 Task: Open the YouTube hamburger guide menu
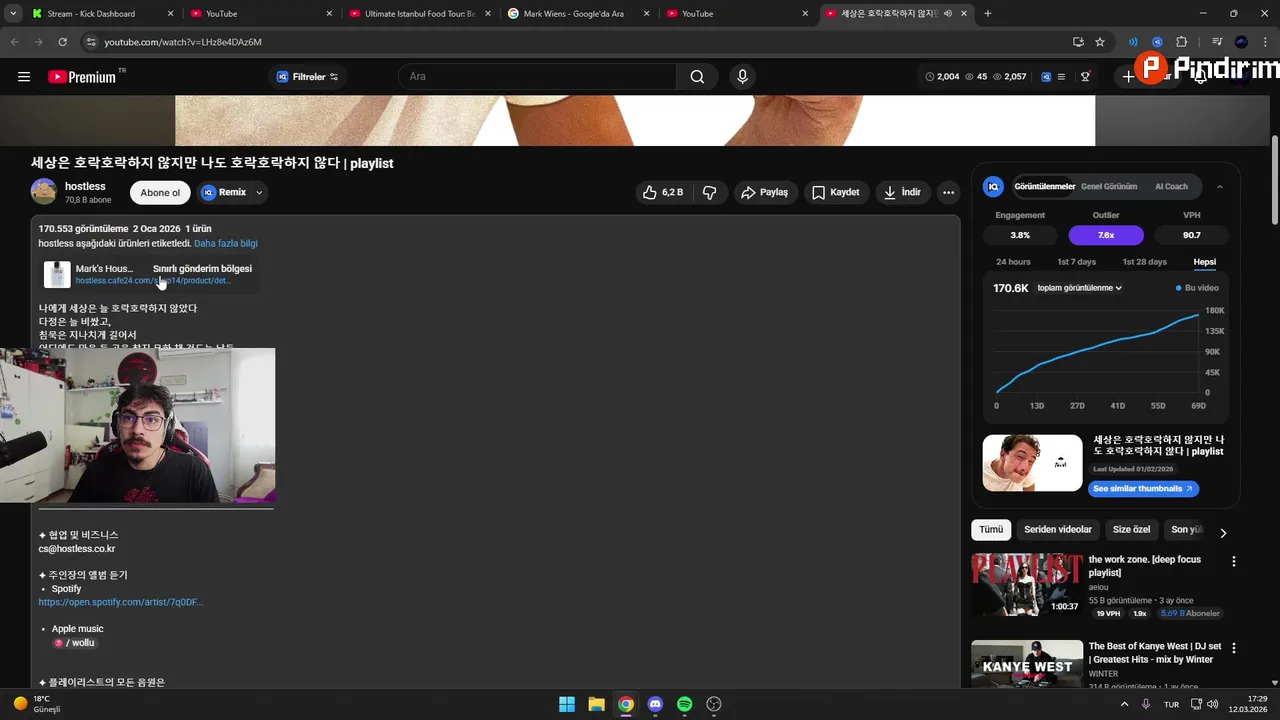click(24, 77)
